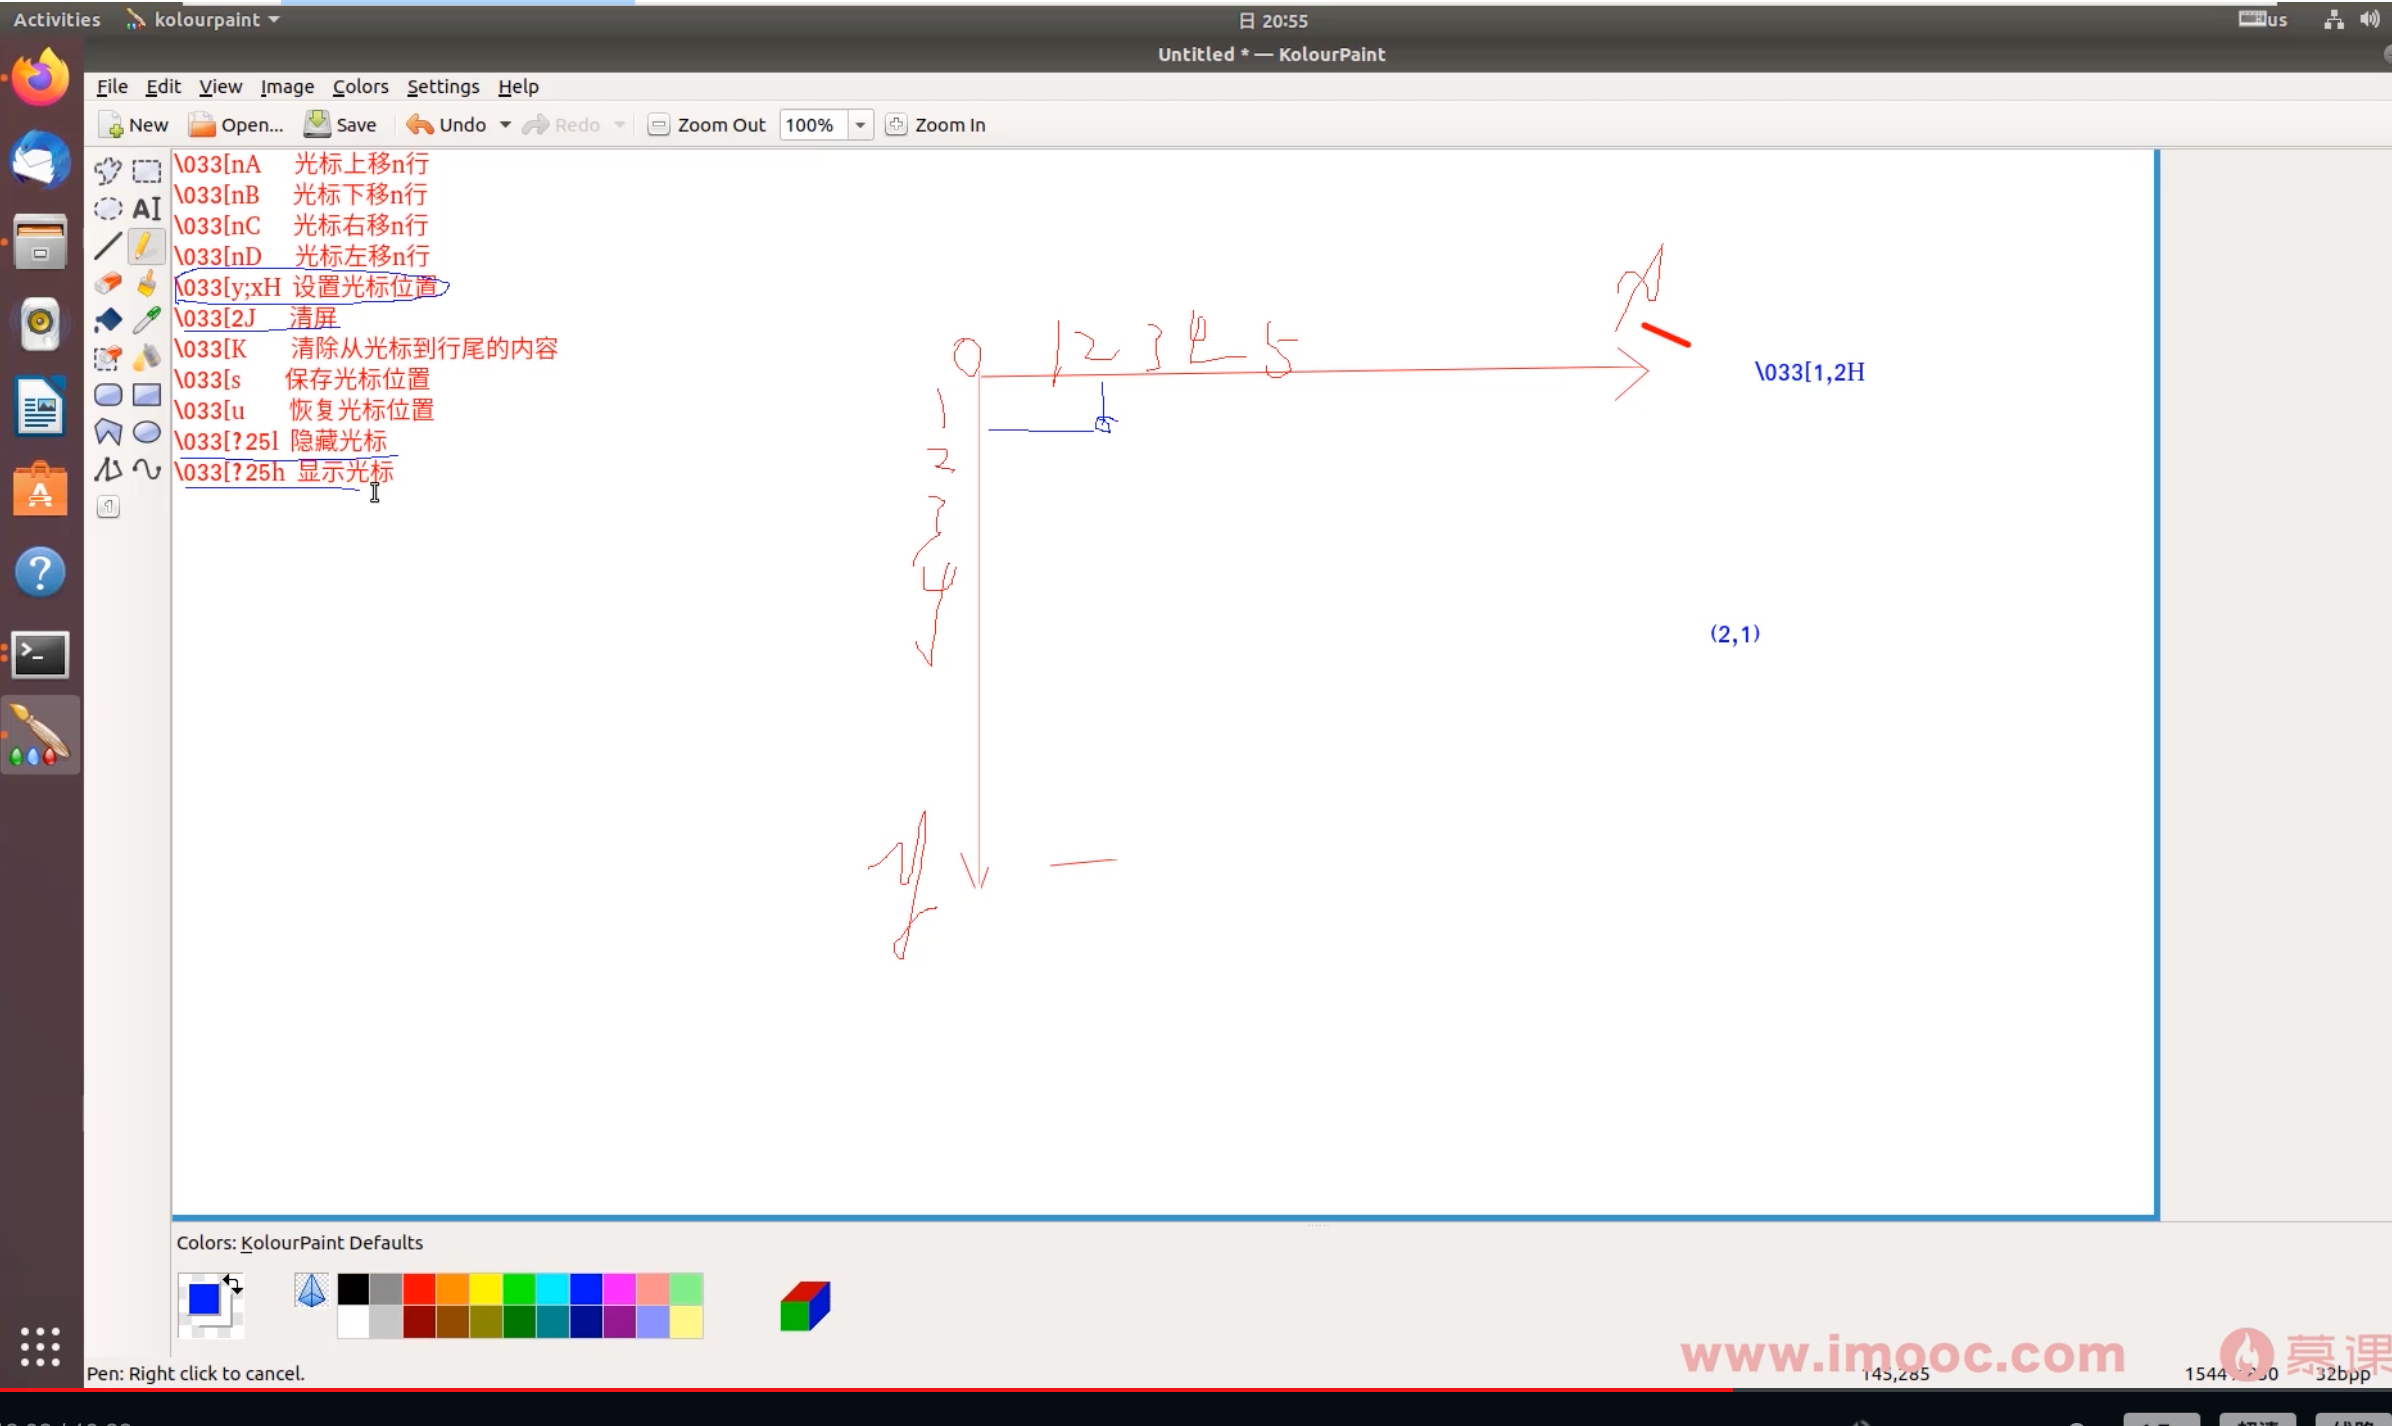
Task: Select the Eraser tool
Action: pyautogui.click(x=108, y=284)
